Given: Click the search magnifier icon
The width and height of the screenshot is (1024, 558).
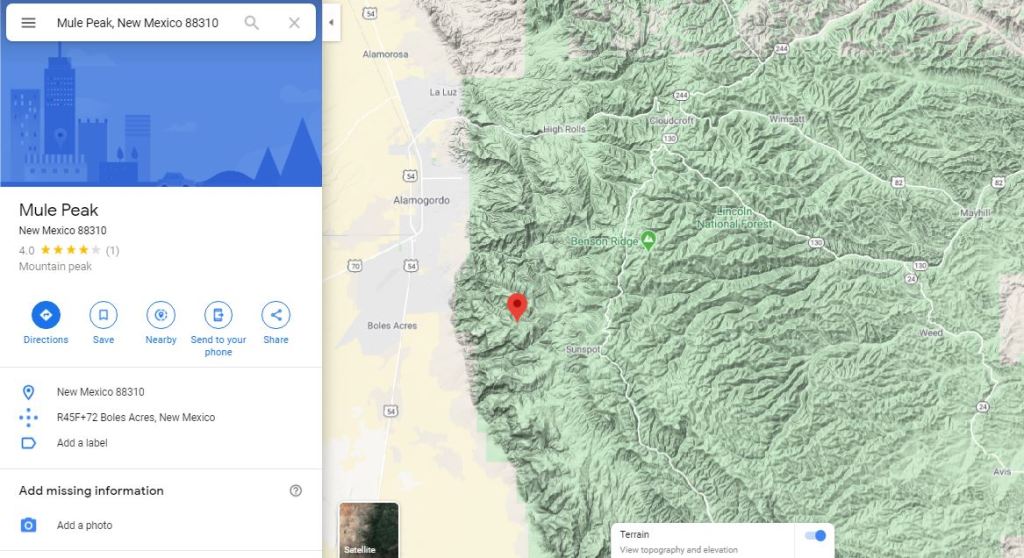Looking at the screenshot, I should click(x=251, y=23).
